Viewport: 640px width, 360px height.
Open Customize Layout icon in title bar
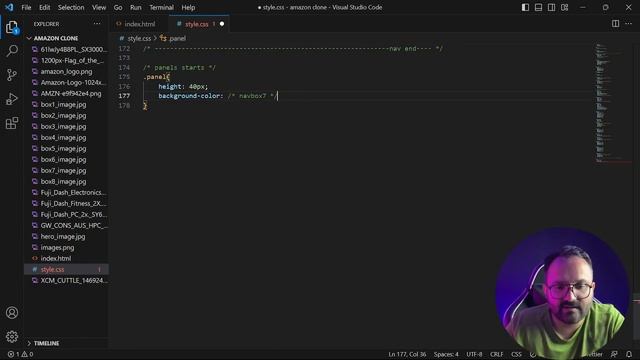click(564, 7)
